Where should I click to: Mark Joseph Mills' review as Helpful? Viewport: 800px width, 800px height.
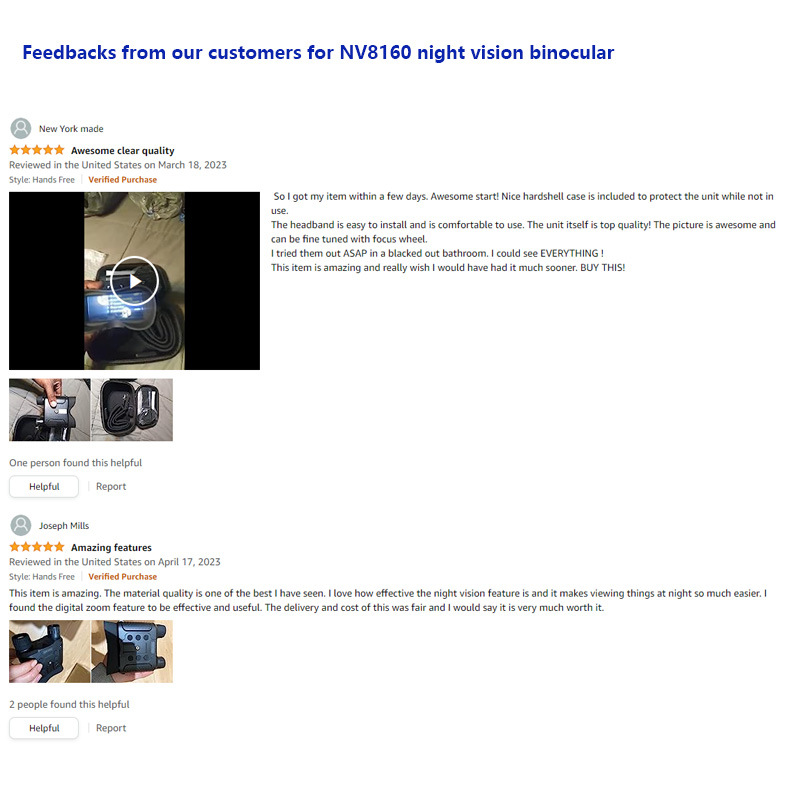pos(44,728)
